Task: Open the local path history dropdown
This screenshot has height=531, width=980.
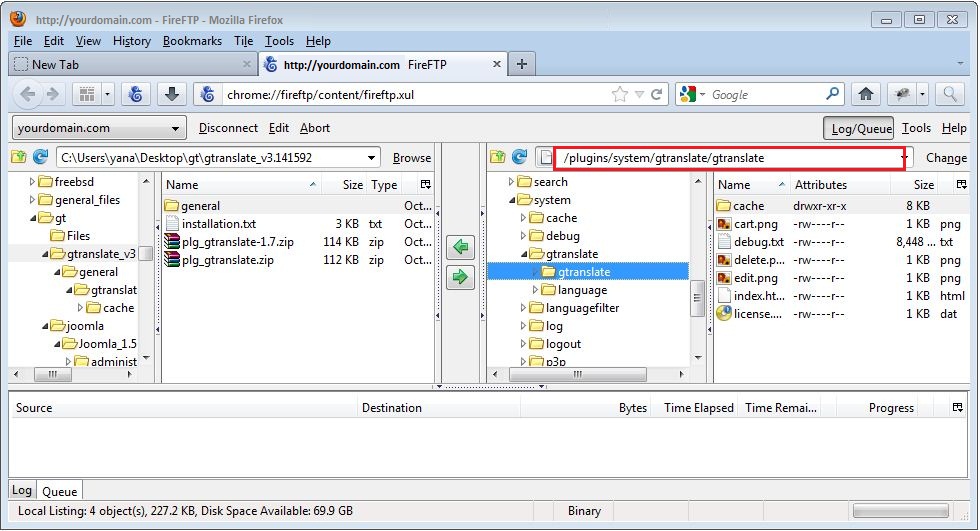Action: pyautogui.click(x=371, y=157)
